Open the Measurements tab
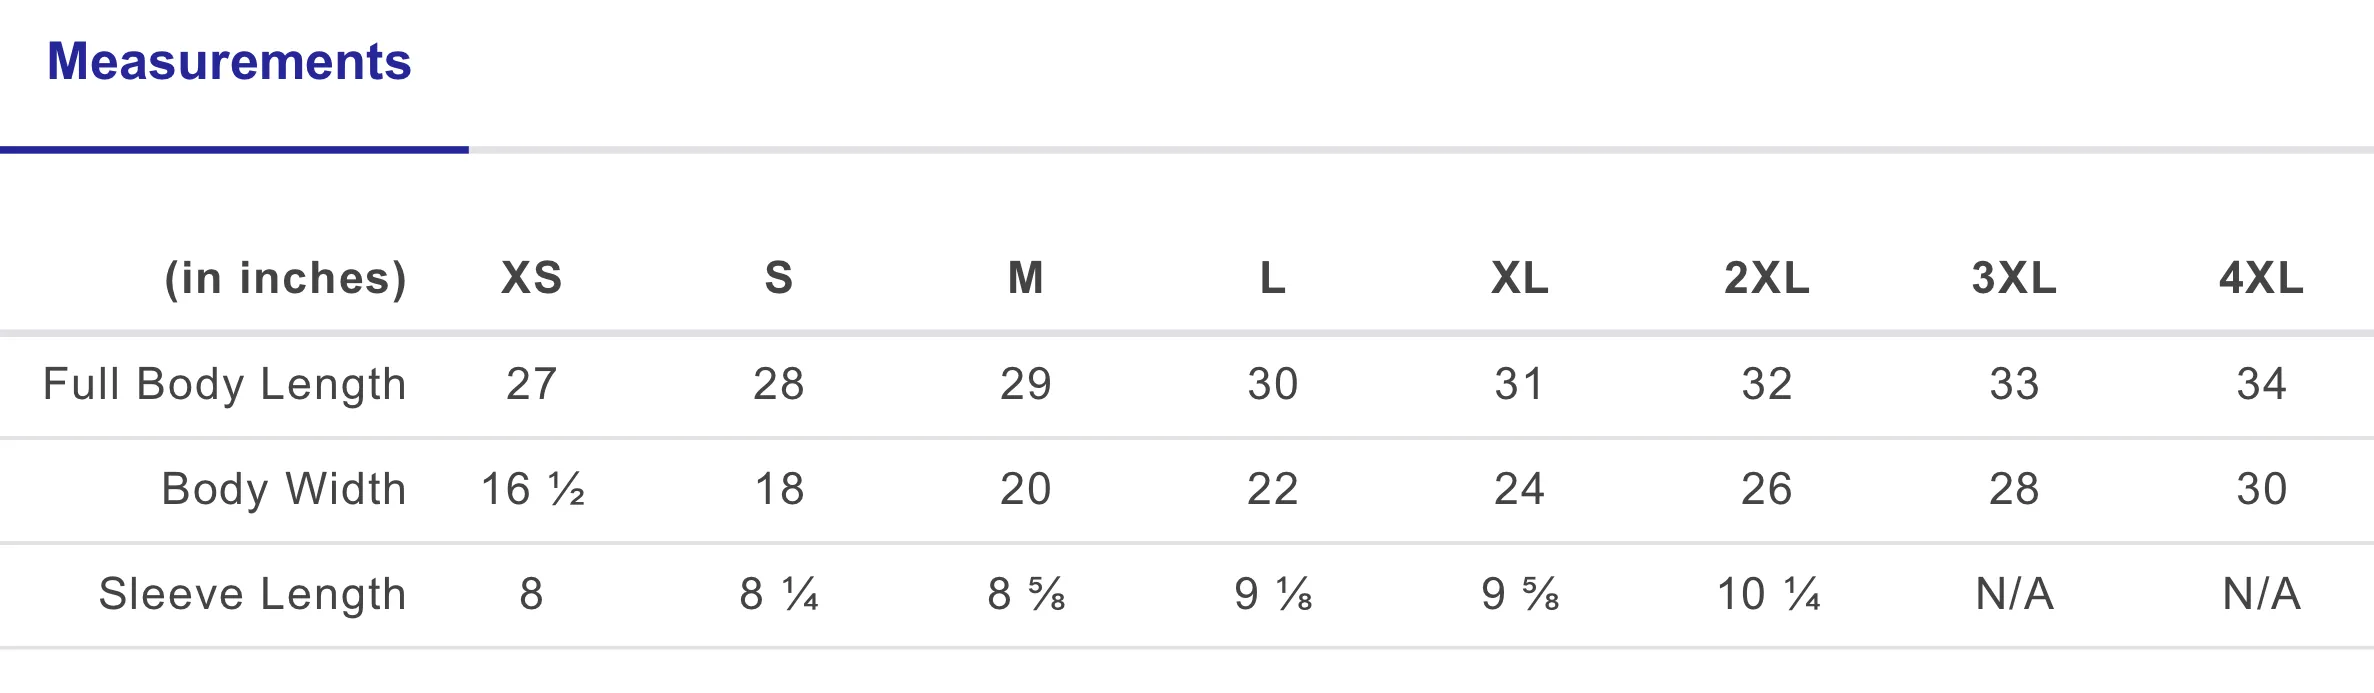 tap(229, 63)
